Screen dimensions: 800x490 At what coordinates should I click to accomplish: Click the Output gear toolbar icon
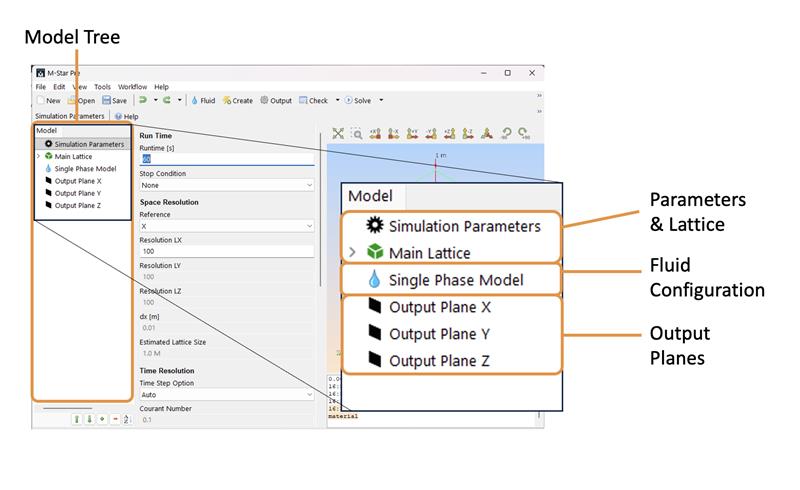(x=275, y=100)
